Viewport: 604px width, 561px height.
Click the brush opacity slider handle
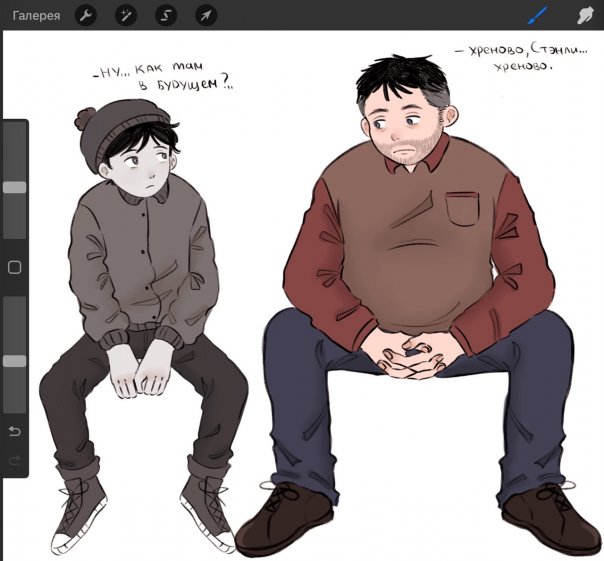(x=15, y=361)
